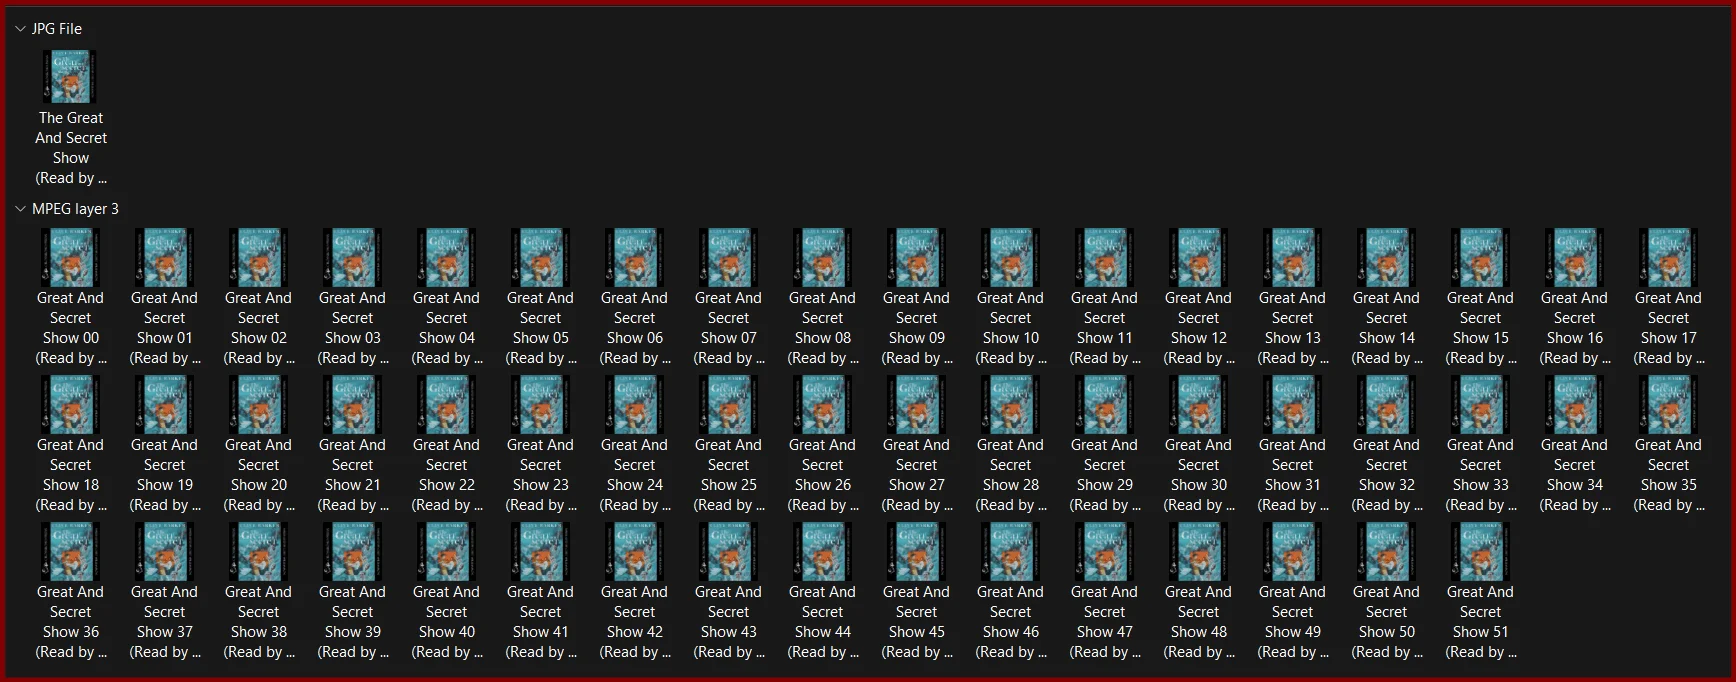Select Great And Secret Show 48 file icon
1736x682 pixels.
click(x=1199, y=551)
